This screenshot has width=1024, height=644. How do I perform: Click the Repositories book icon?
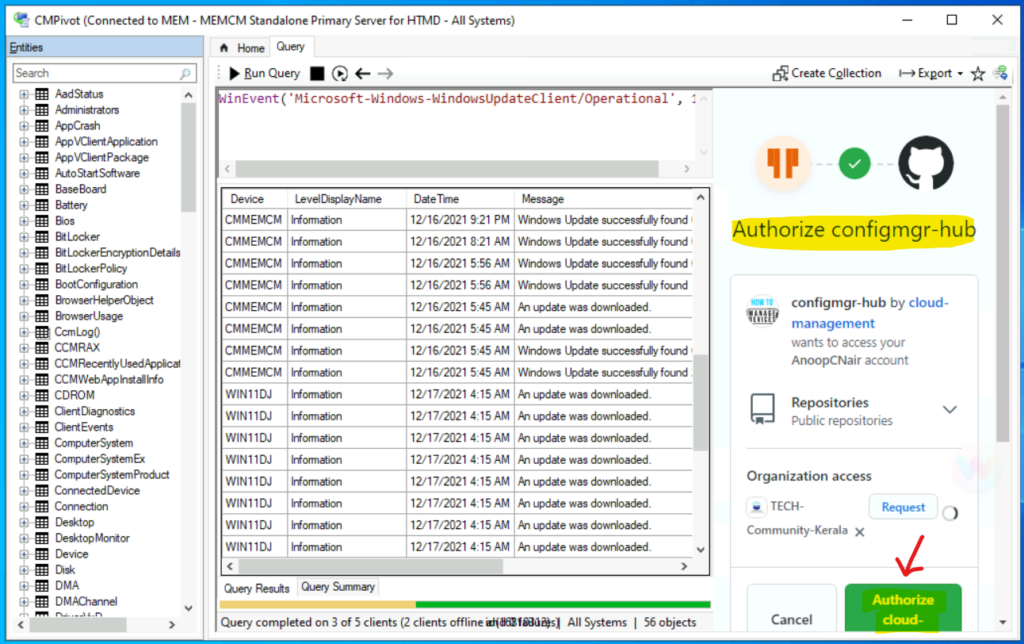coord(762,410)
